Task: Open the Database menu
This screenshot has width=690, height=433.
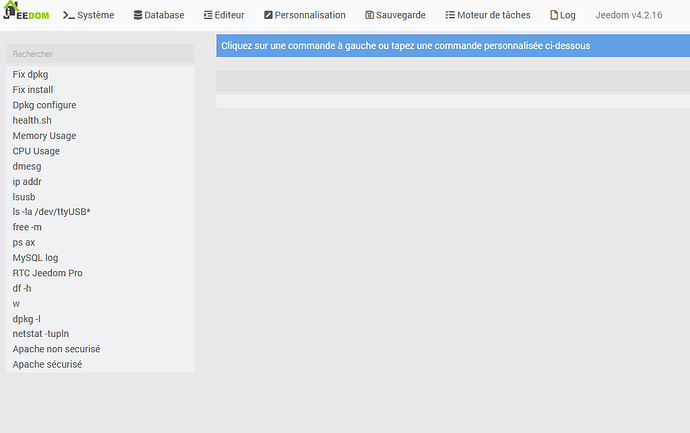Action: [x=159, y=15]
